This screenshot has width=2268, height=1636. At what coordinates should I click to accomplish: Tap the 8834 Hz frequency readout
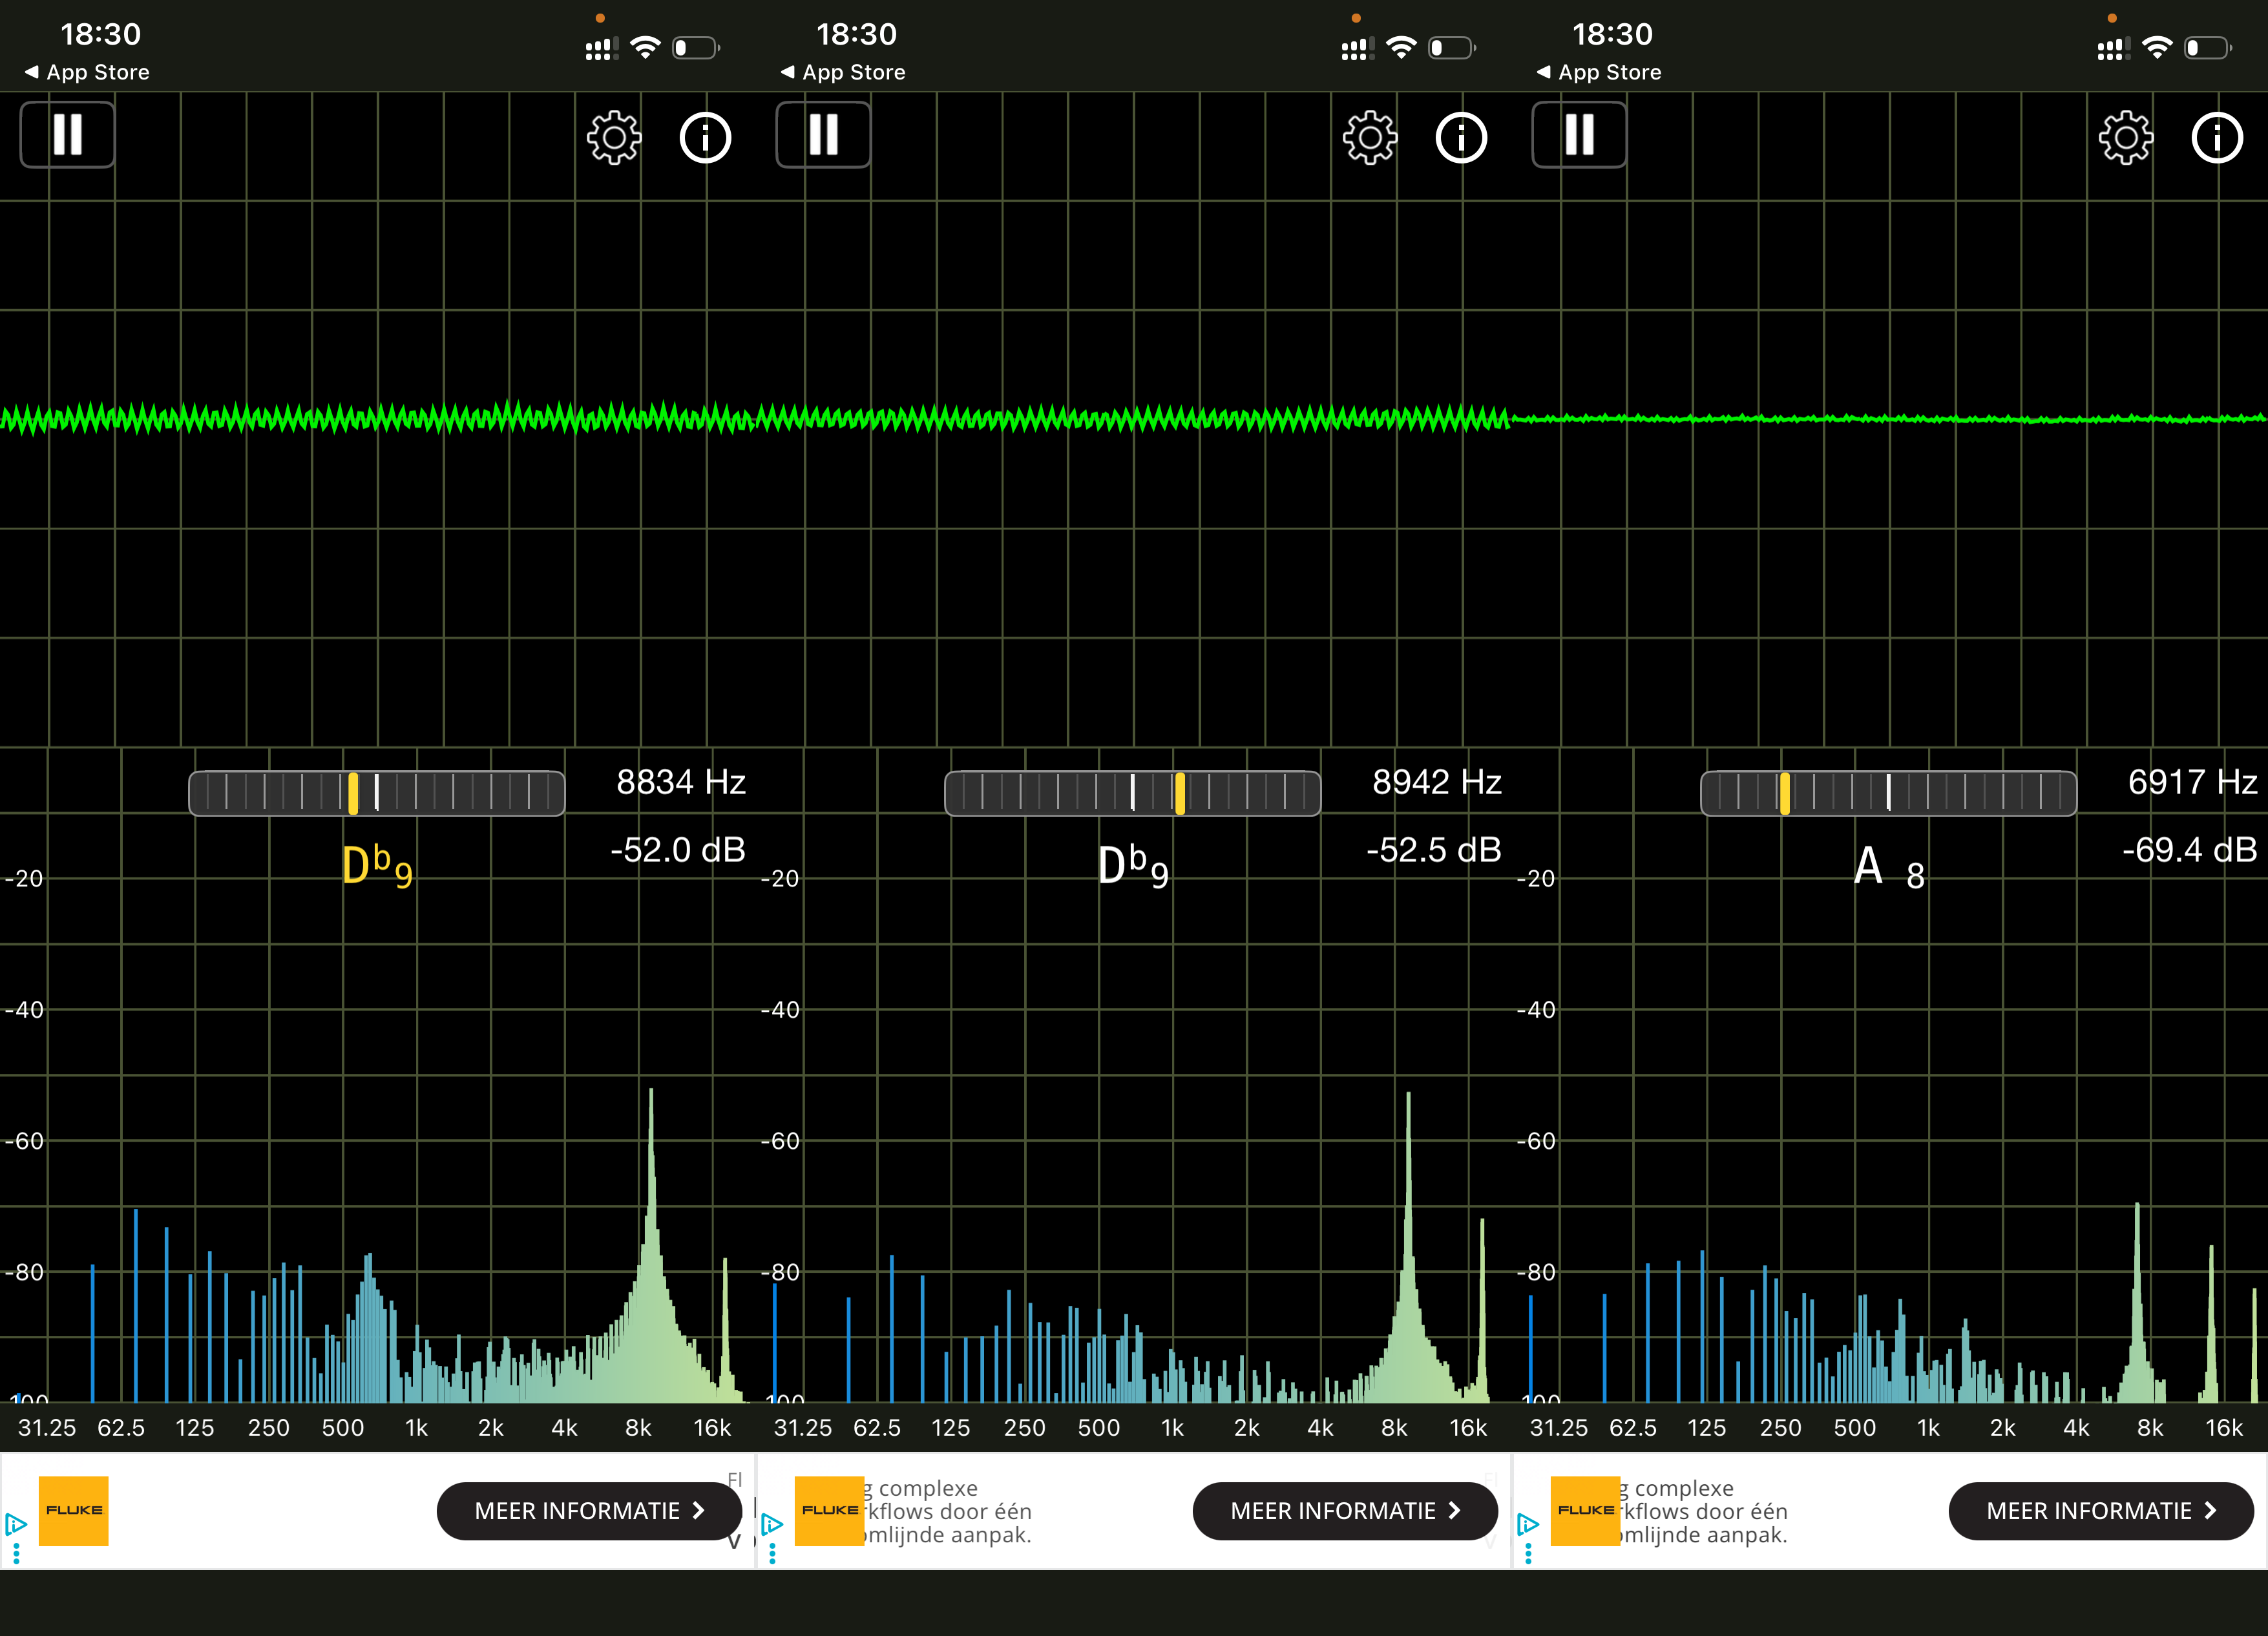(x=681, y=782)
